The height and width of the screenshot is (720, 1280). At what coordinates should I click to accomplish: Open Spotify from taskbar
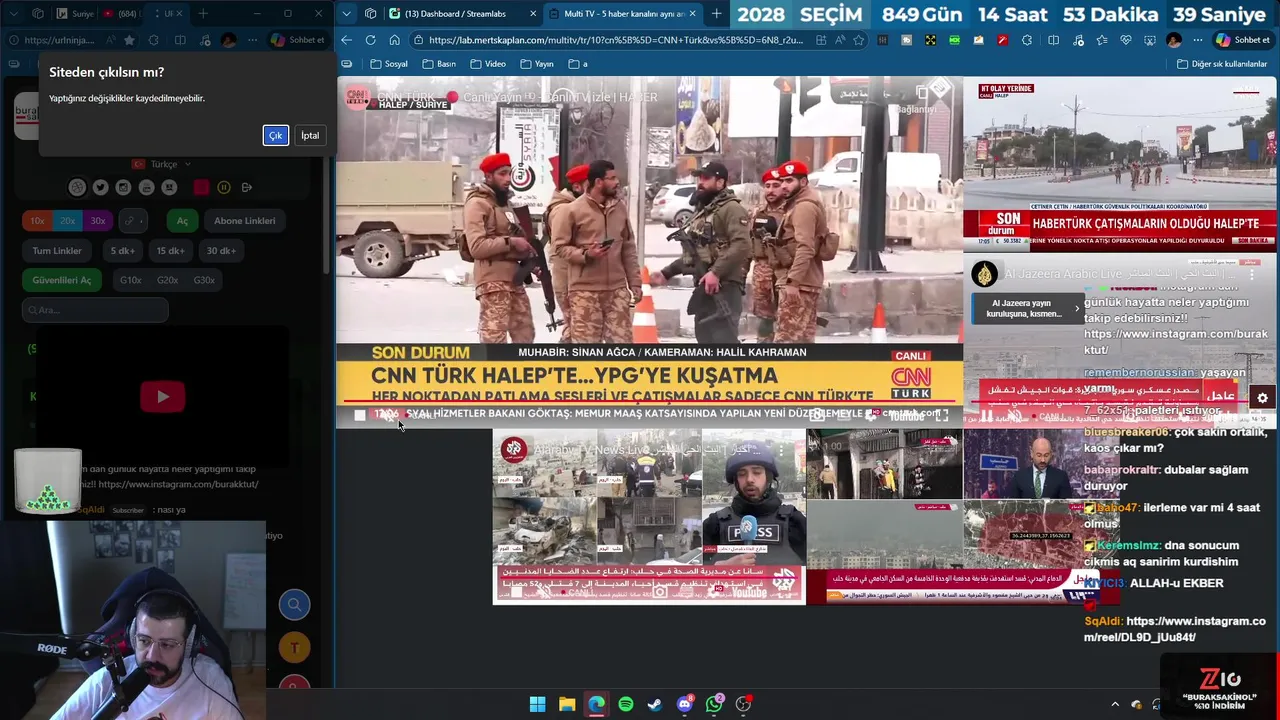(x=626, y=704)
